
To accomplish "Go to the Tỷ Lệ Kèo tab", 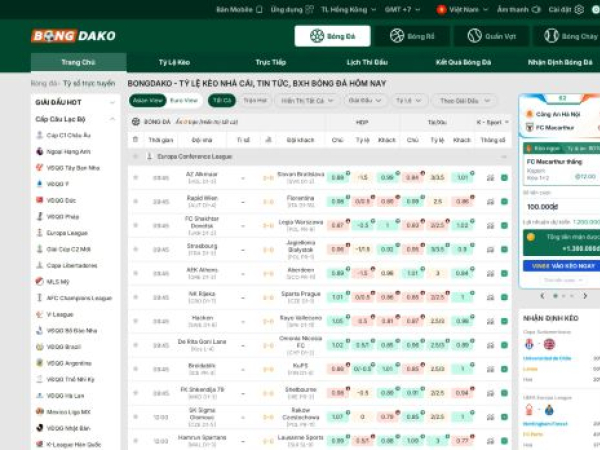I will coord(177,62).
